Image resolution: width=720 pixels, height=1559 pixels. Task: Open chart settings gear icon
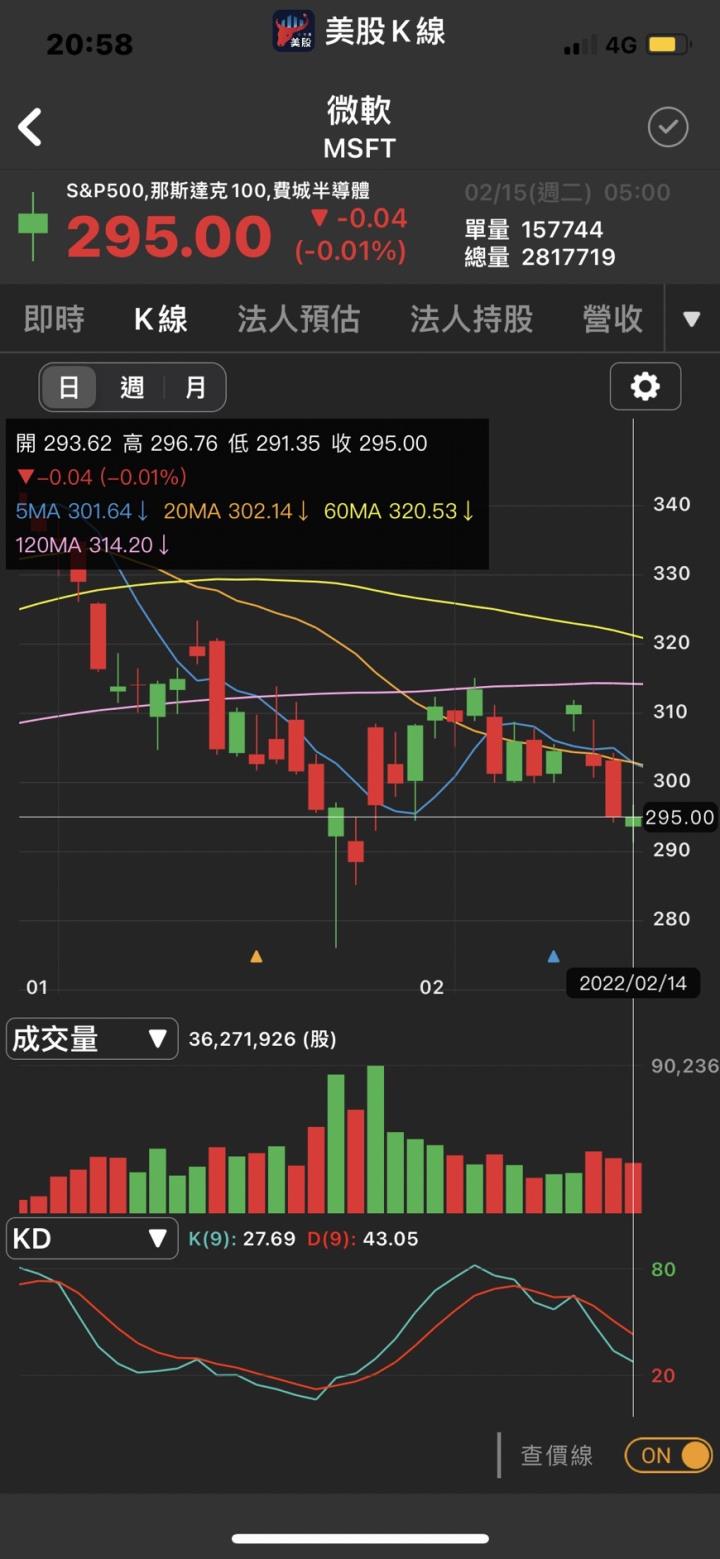click(645, 386)
